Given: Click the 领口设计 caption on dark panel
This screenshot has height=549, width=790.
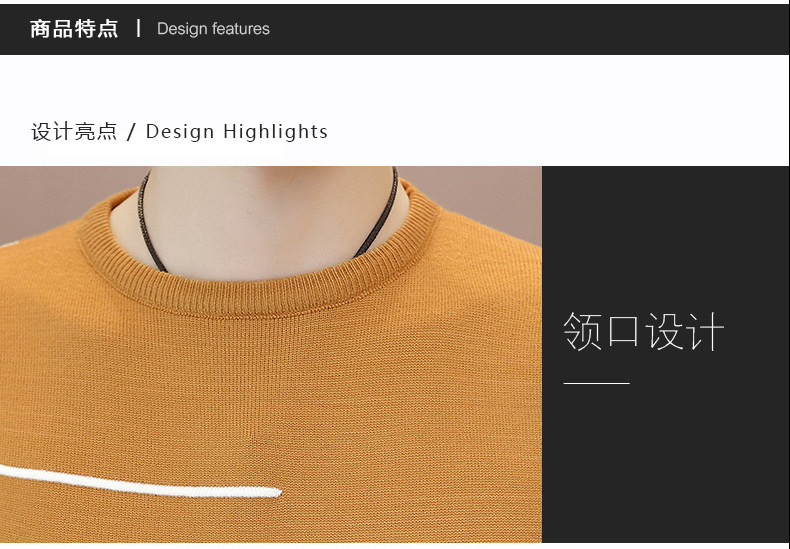Looking at the screenshot, I should pos(643,331).
